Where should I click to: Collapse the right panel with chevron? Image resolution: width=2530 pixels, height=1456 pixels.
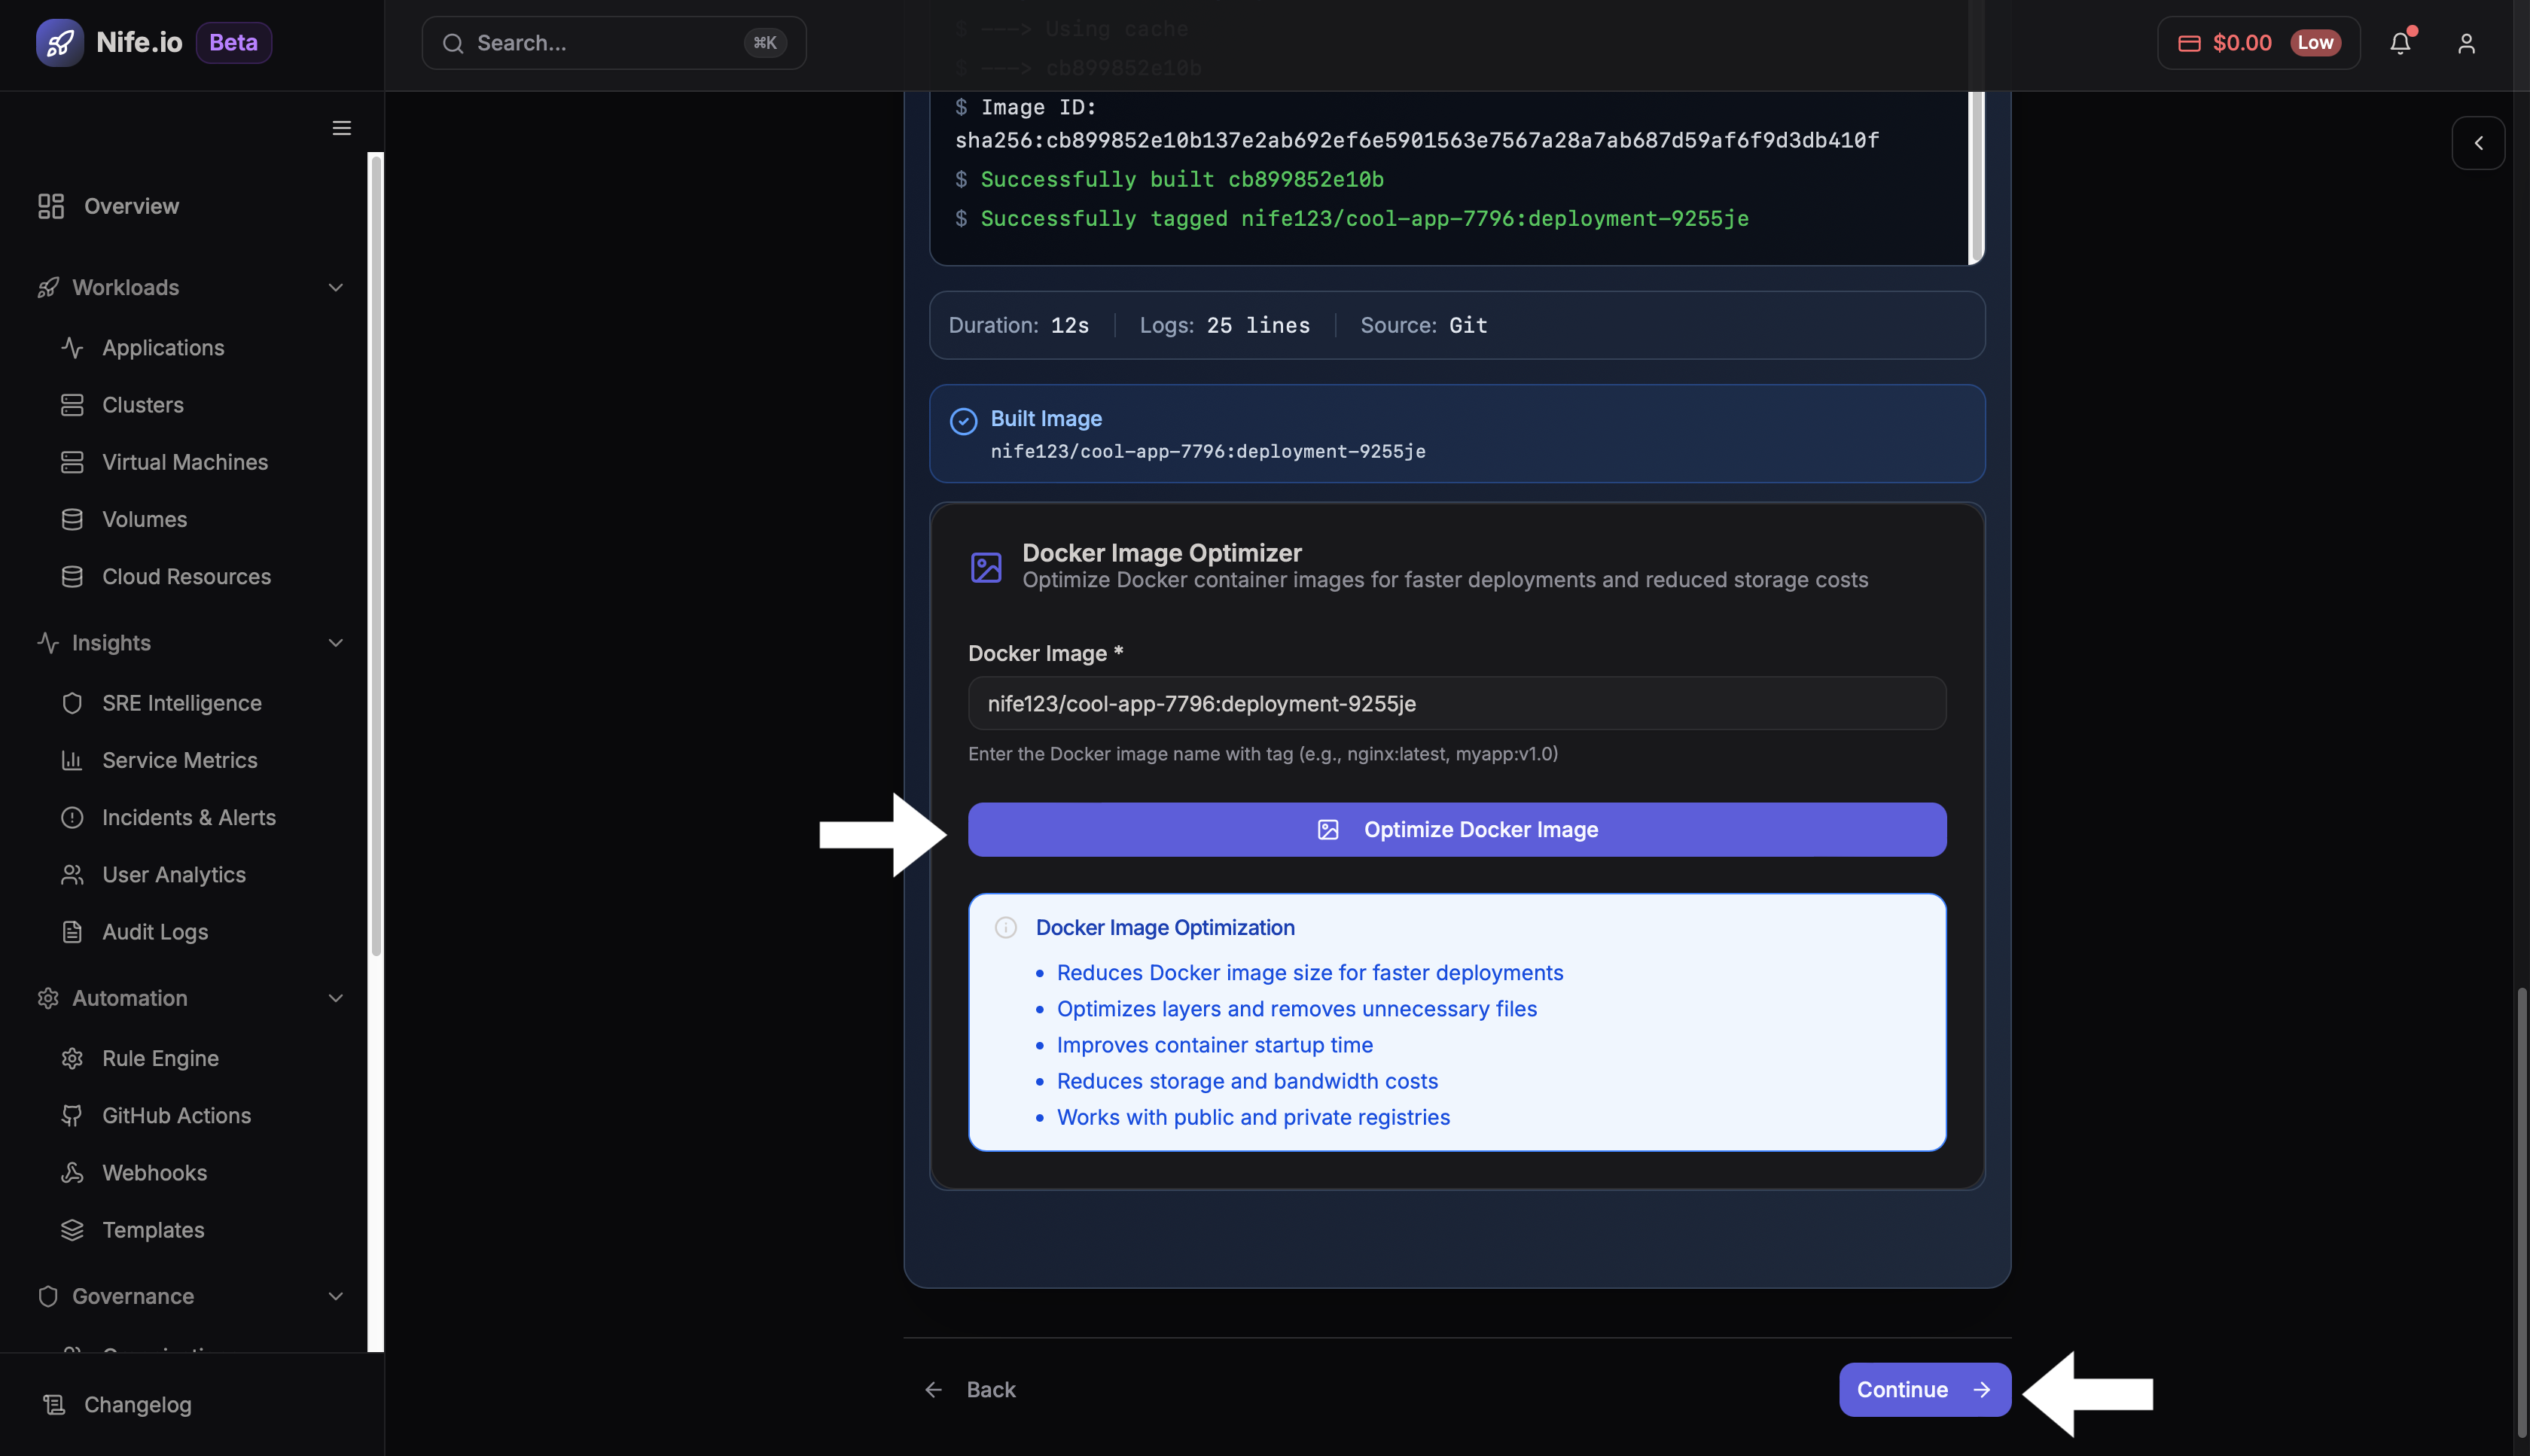(x=2479, y=143)
